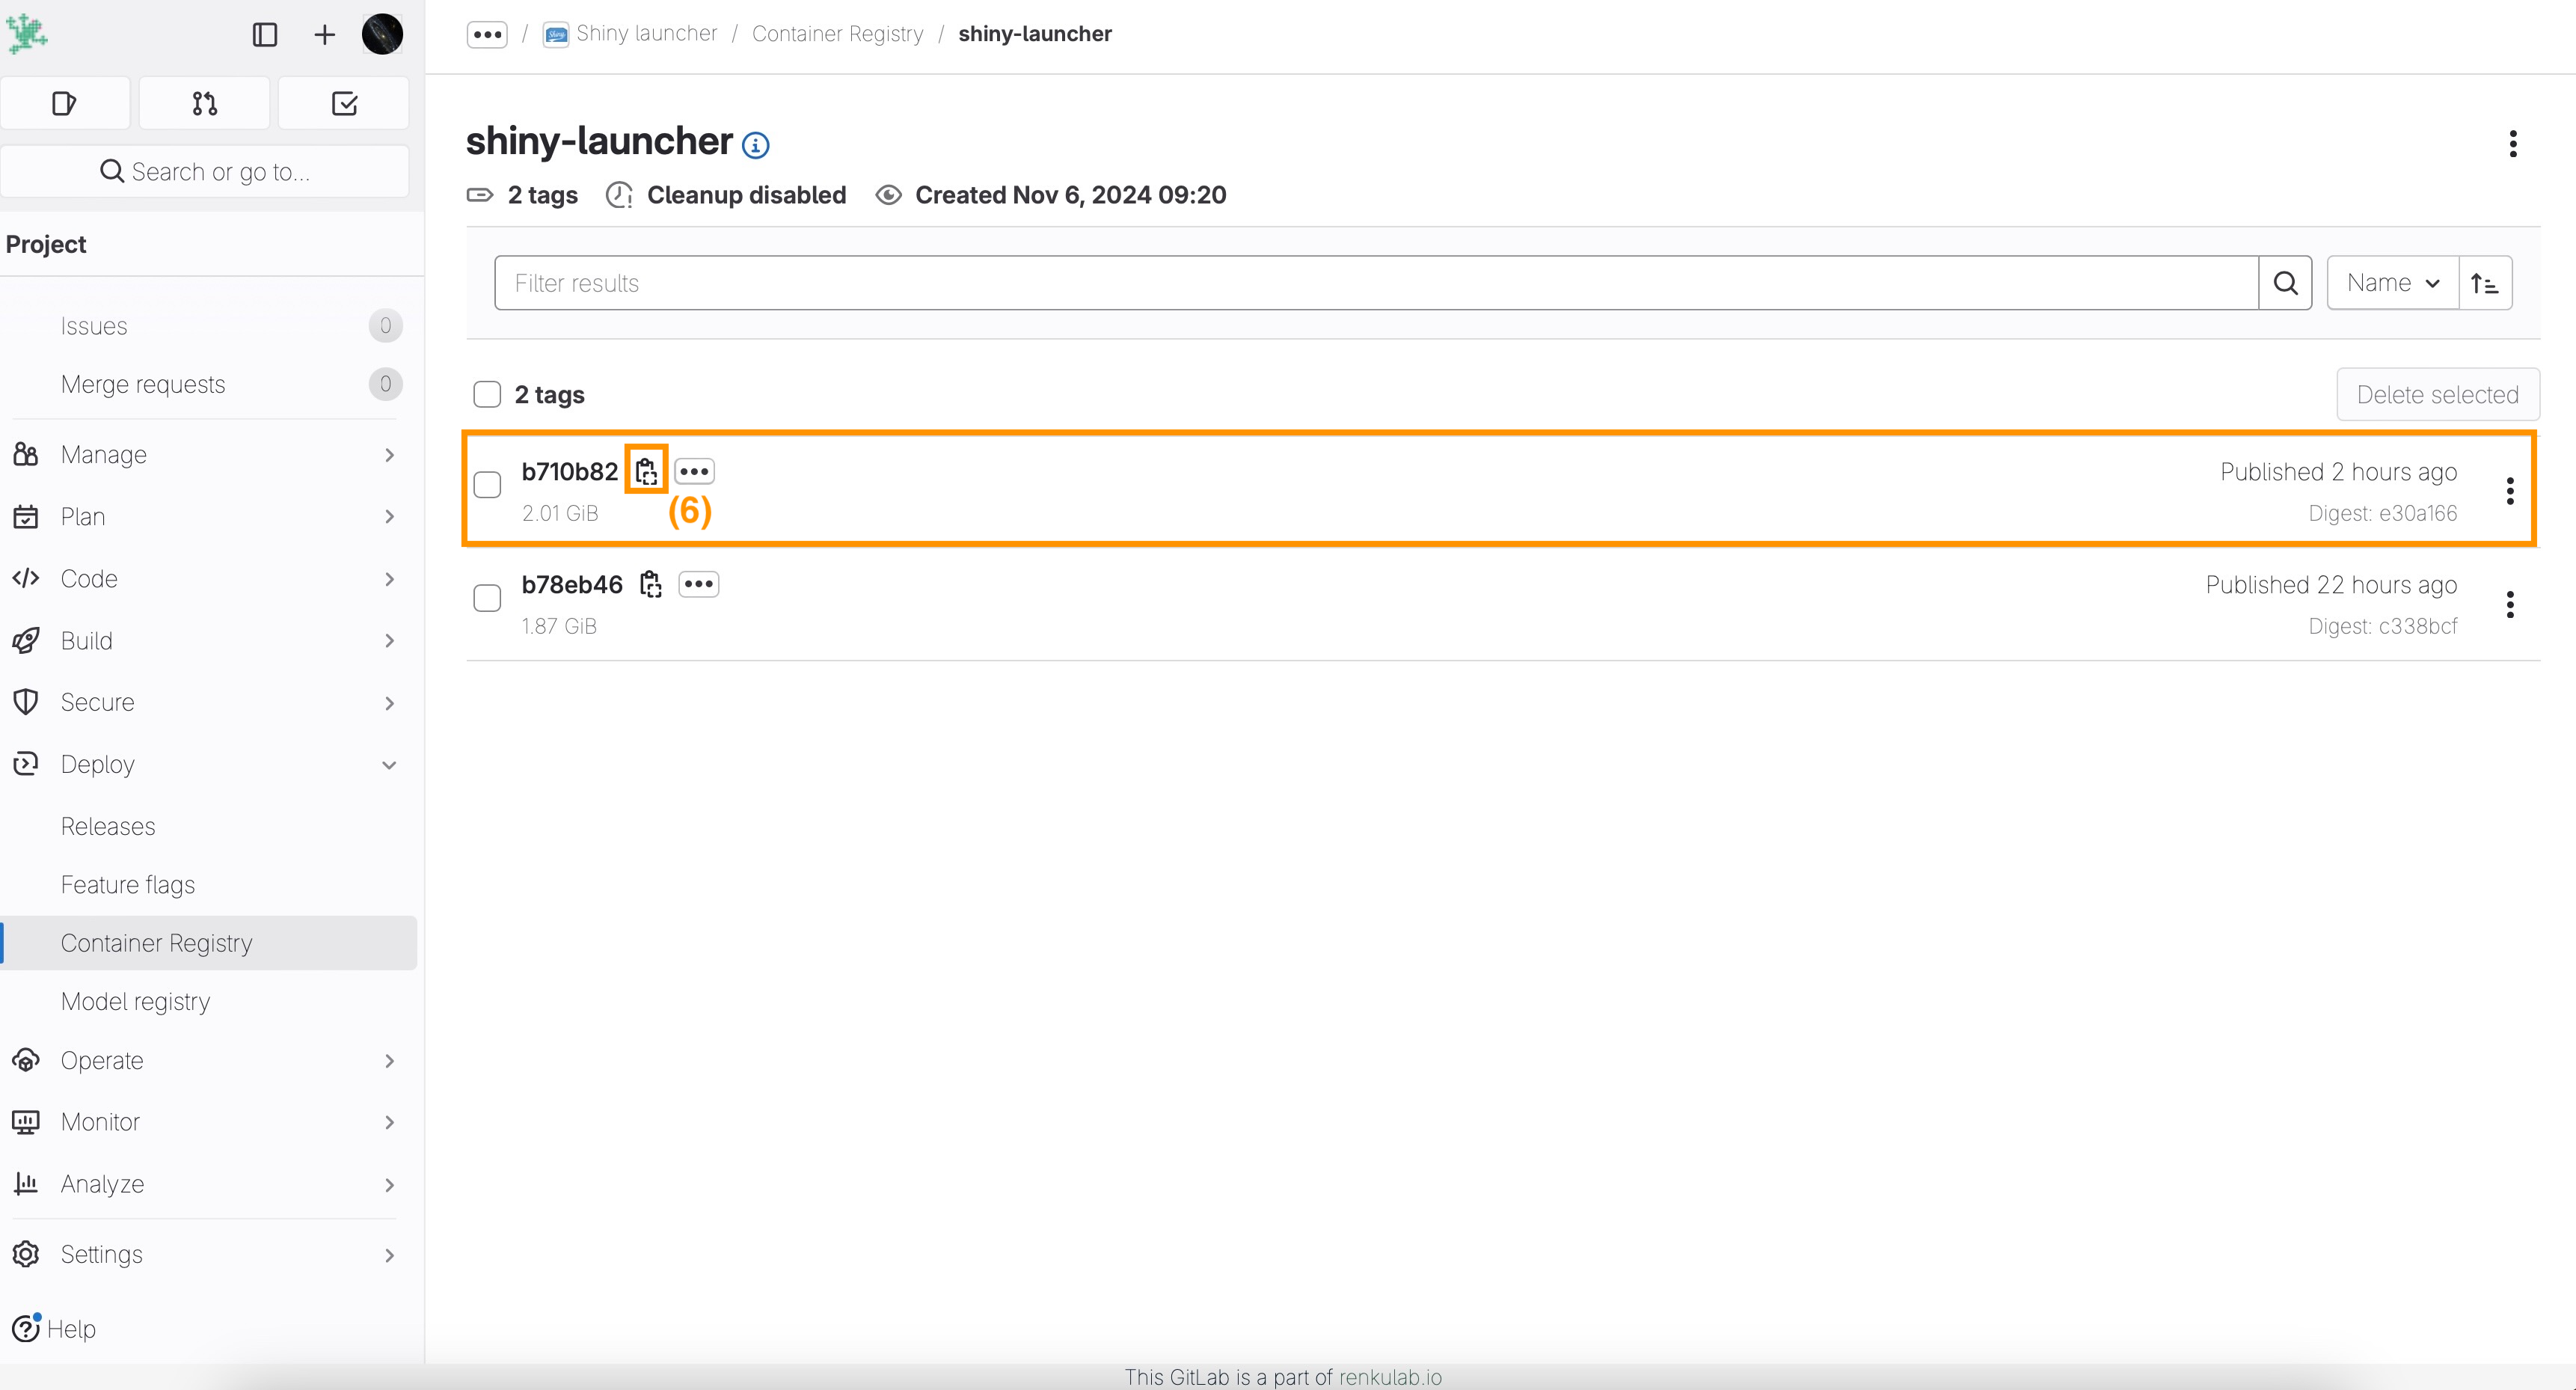Click the Filter results input
This screenshot has width=2576, height=1390.
pyautogui.click(x=1376, y=283)
